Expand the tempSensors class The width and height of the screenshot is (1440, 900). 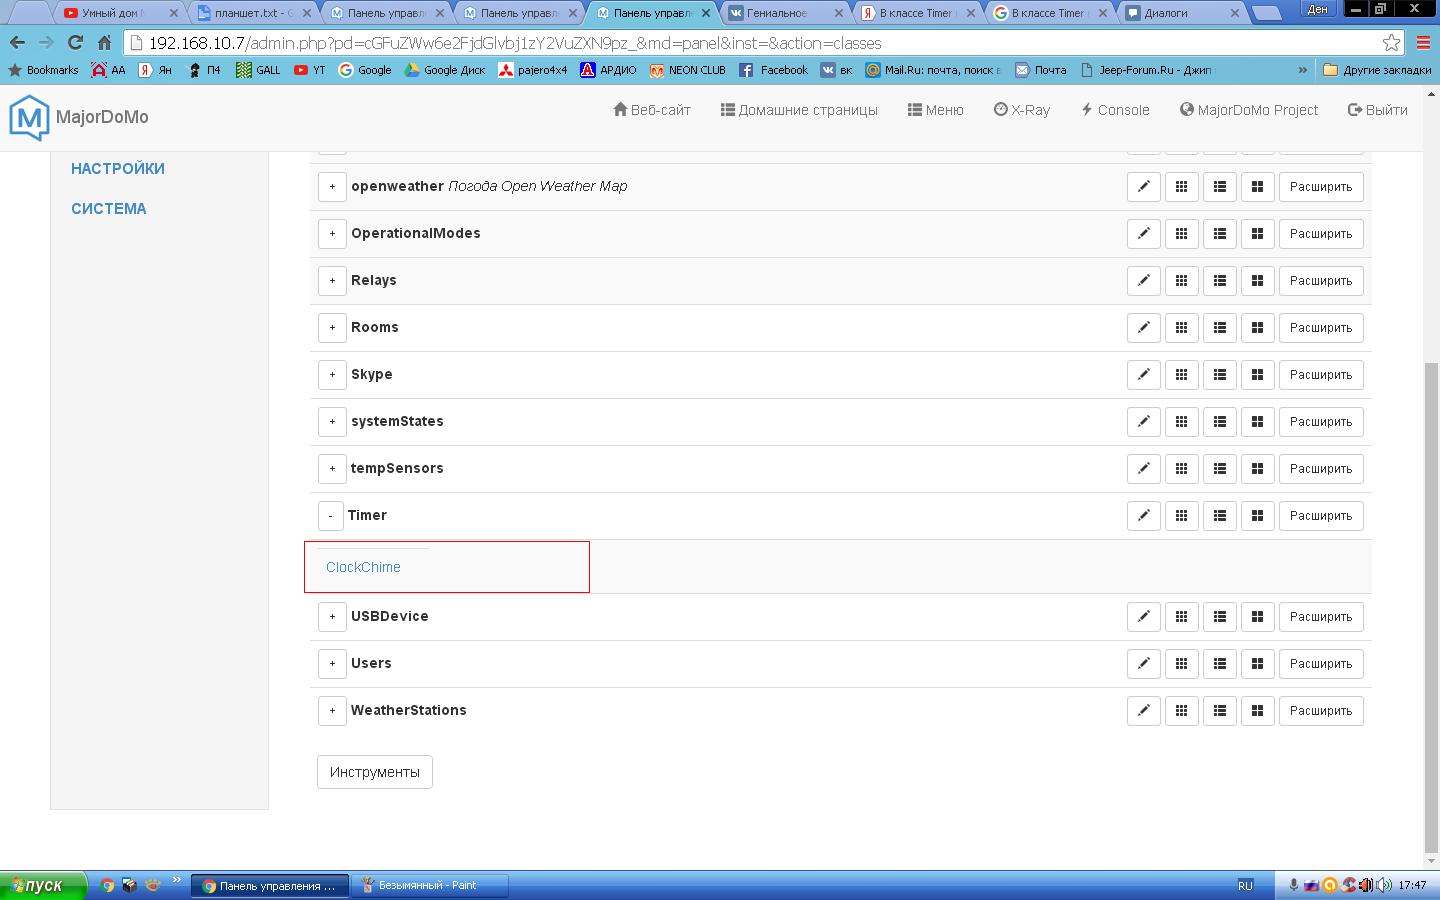pos(332,469)
